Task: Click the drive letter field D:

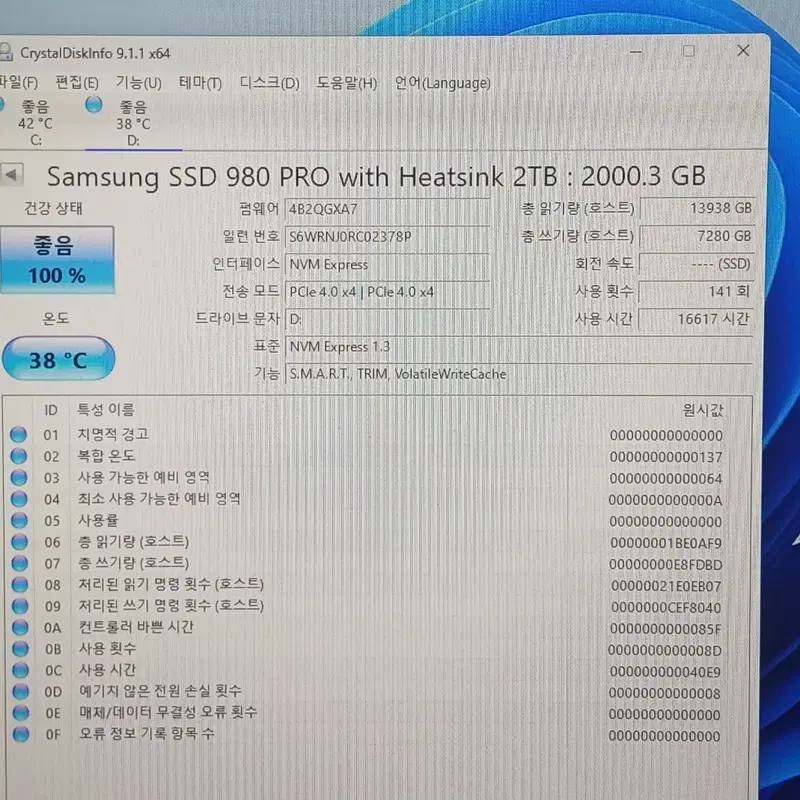Action: 387,319
